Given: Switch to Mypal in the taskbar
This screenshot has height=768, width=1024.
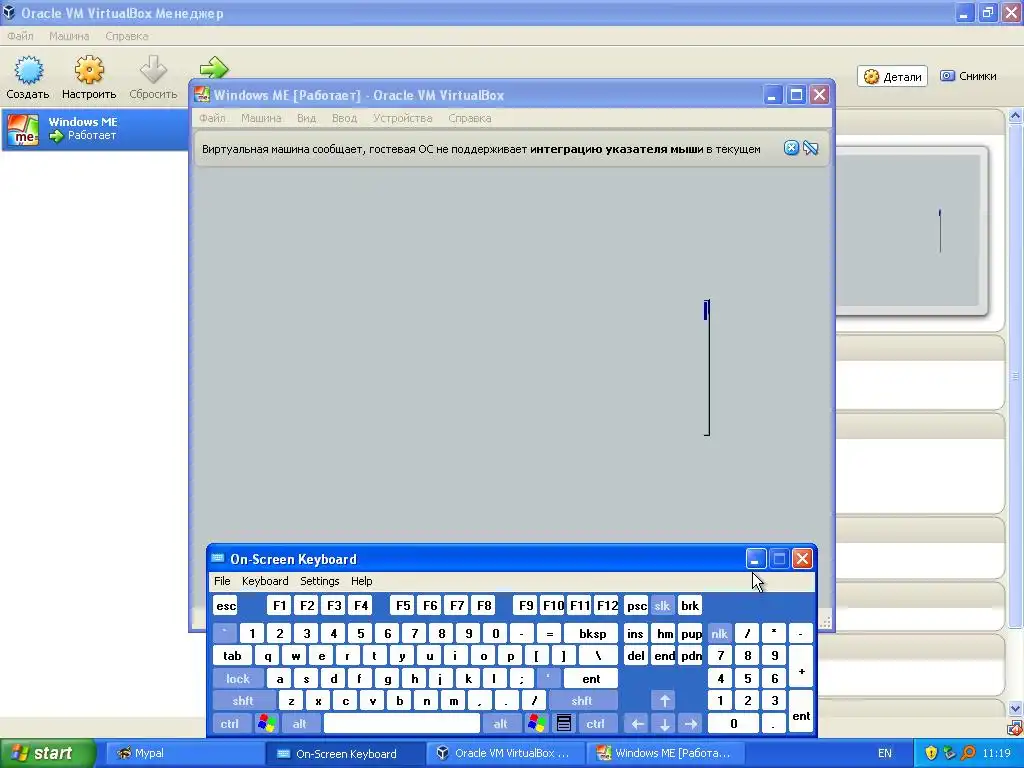Looking at the screenshot, I should pos(183,753).
